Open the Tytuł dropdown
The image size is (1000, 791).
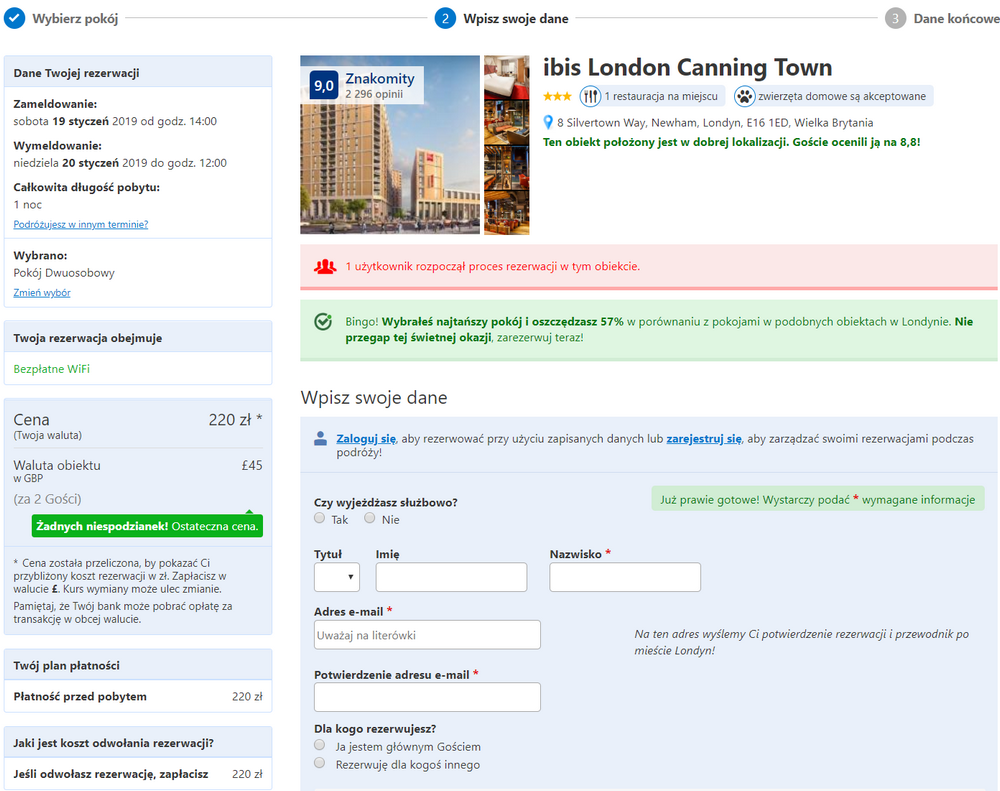pos(337,577)
